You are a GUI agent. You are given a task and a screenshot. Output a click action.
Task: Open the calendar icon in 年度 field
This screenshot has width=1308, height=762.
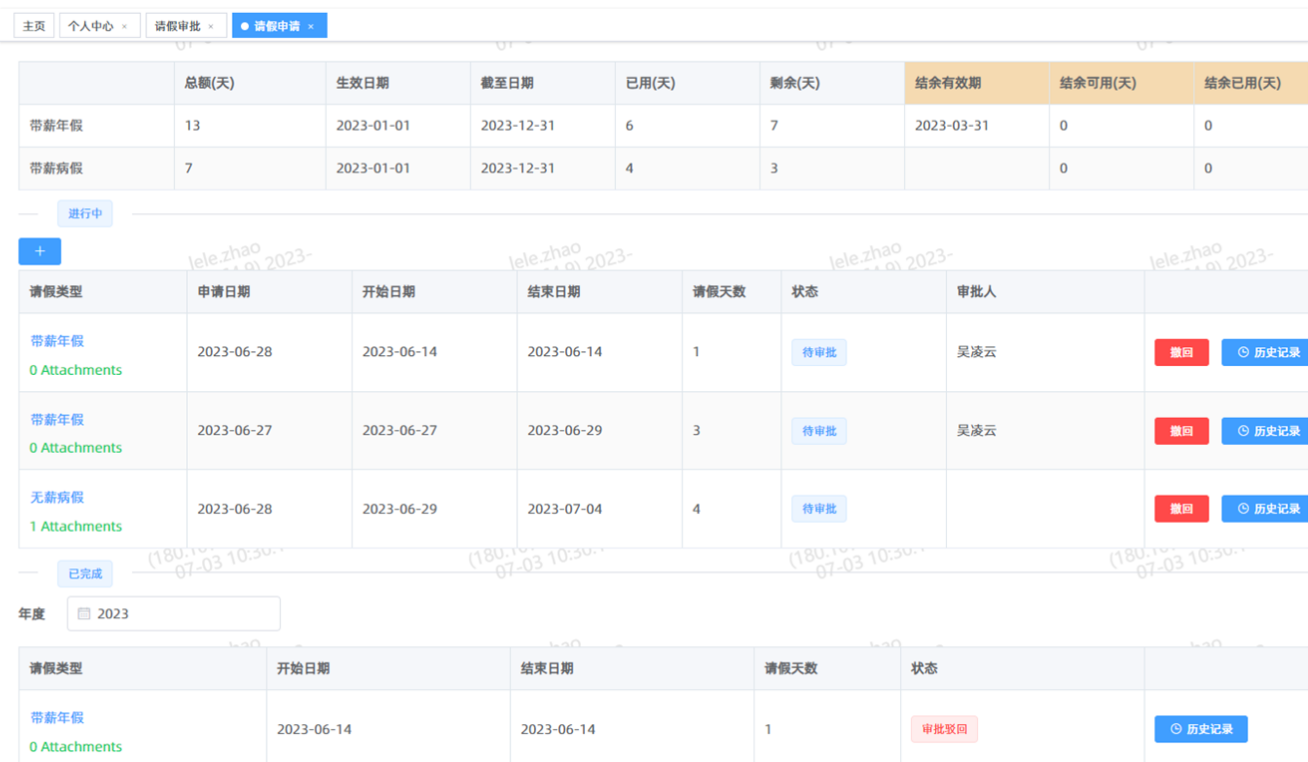84,614
